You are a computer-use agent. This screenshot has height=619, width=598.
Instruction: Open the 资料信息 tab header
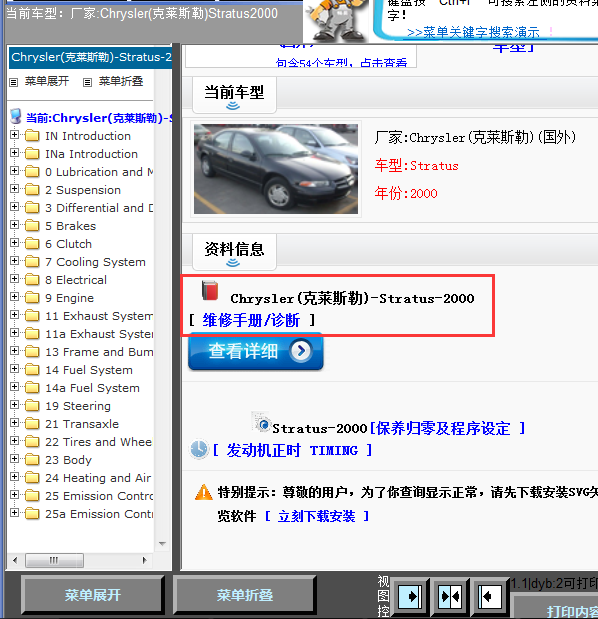click(234, 251)
